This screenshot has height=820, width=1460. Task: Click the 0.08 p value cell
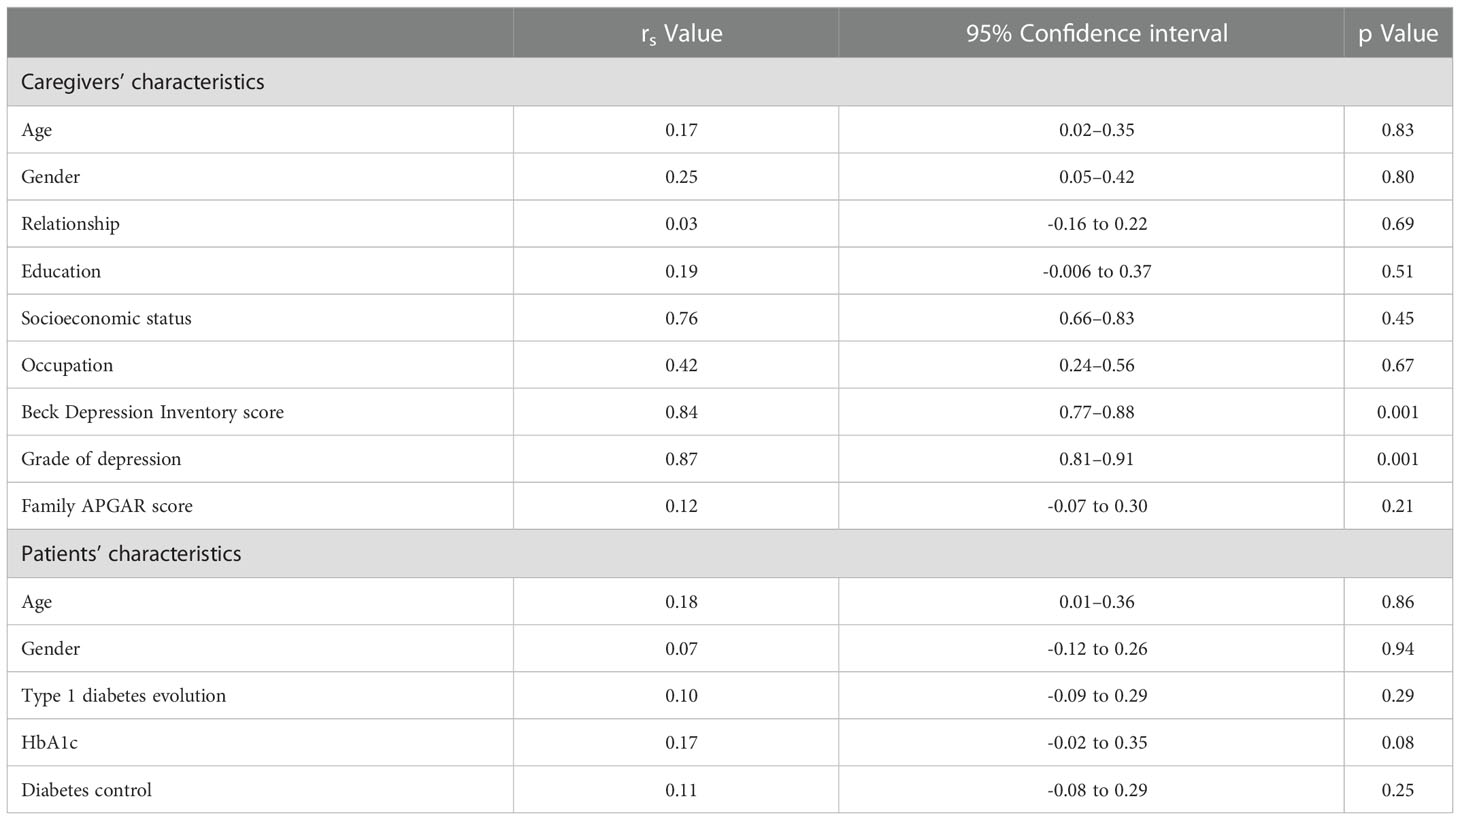(x=1398, y=743)
